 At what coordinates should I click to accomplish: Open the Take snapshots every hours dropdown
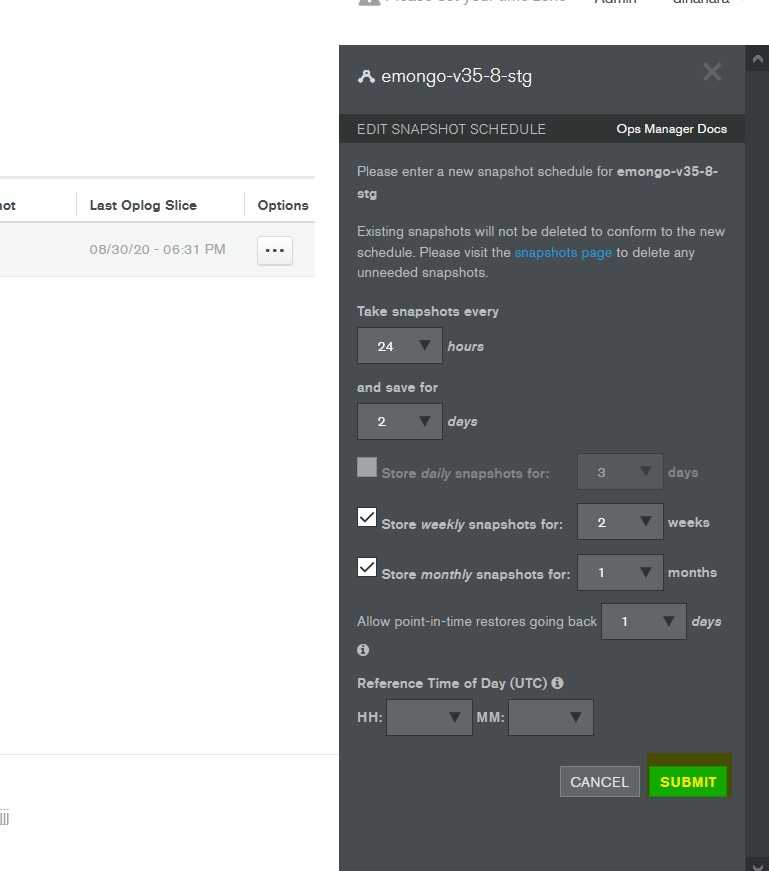[x=400, y=346]
